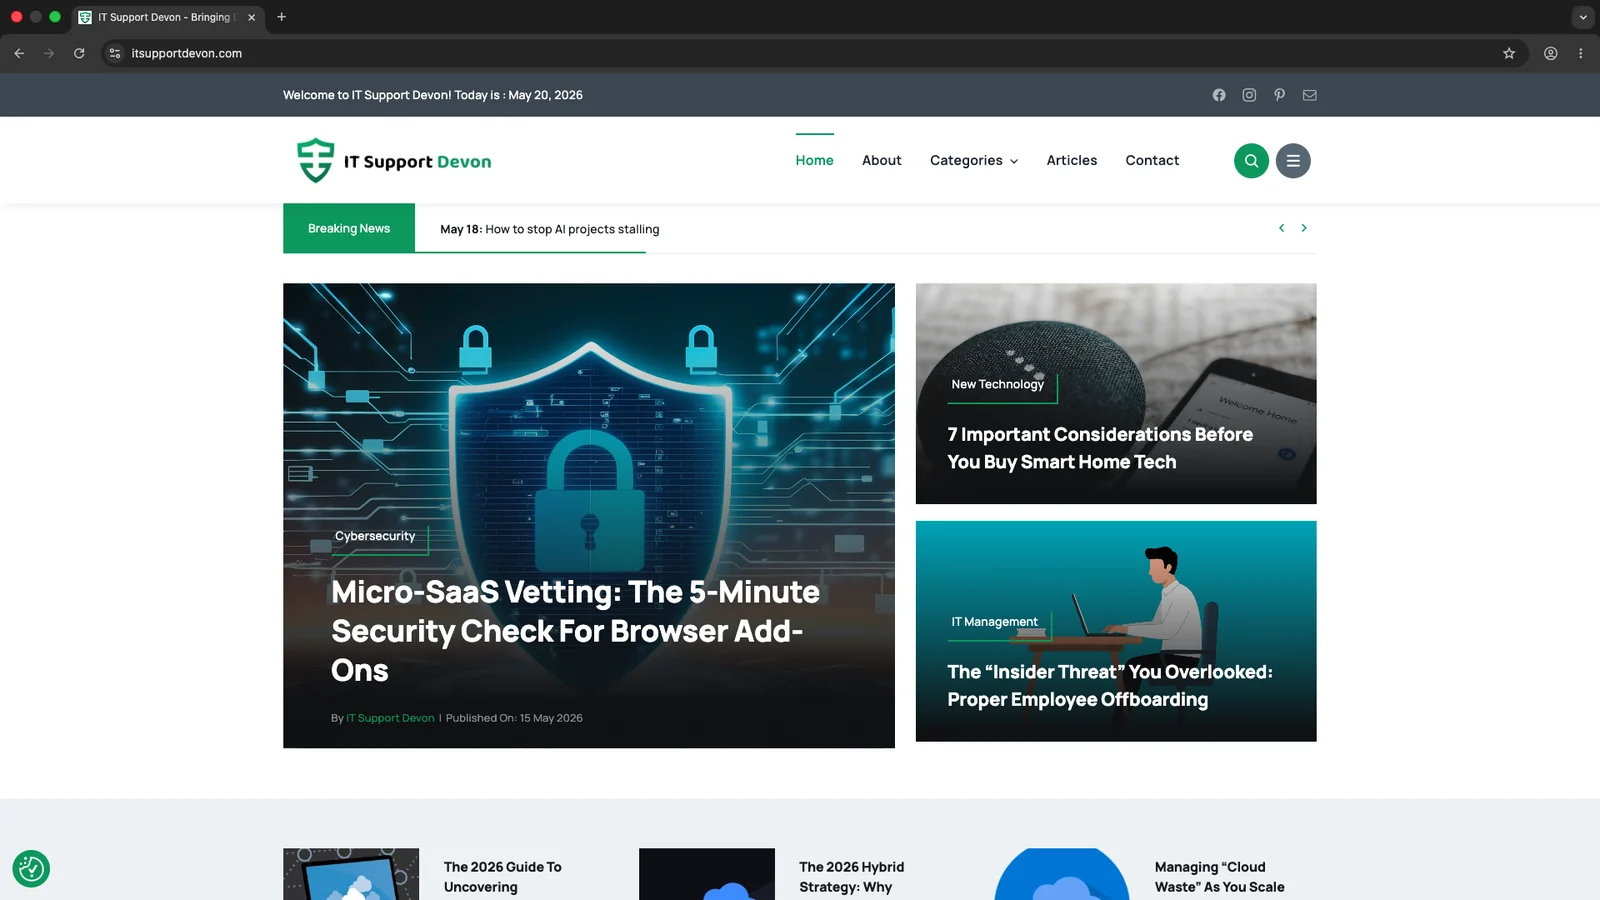Click the cookie consent icon
The height and width of the screenshot is (900, 1600).
(x=31, y=868)
